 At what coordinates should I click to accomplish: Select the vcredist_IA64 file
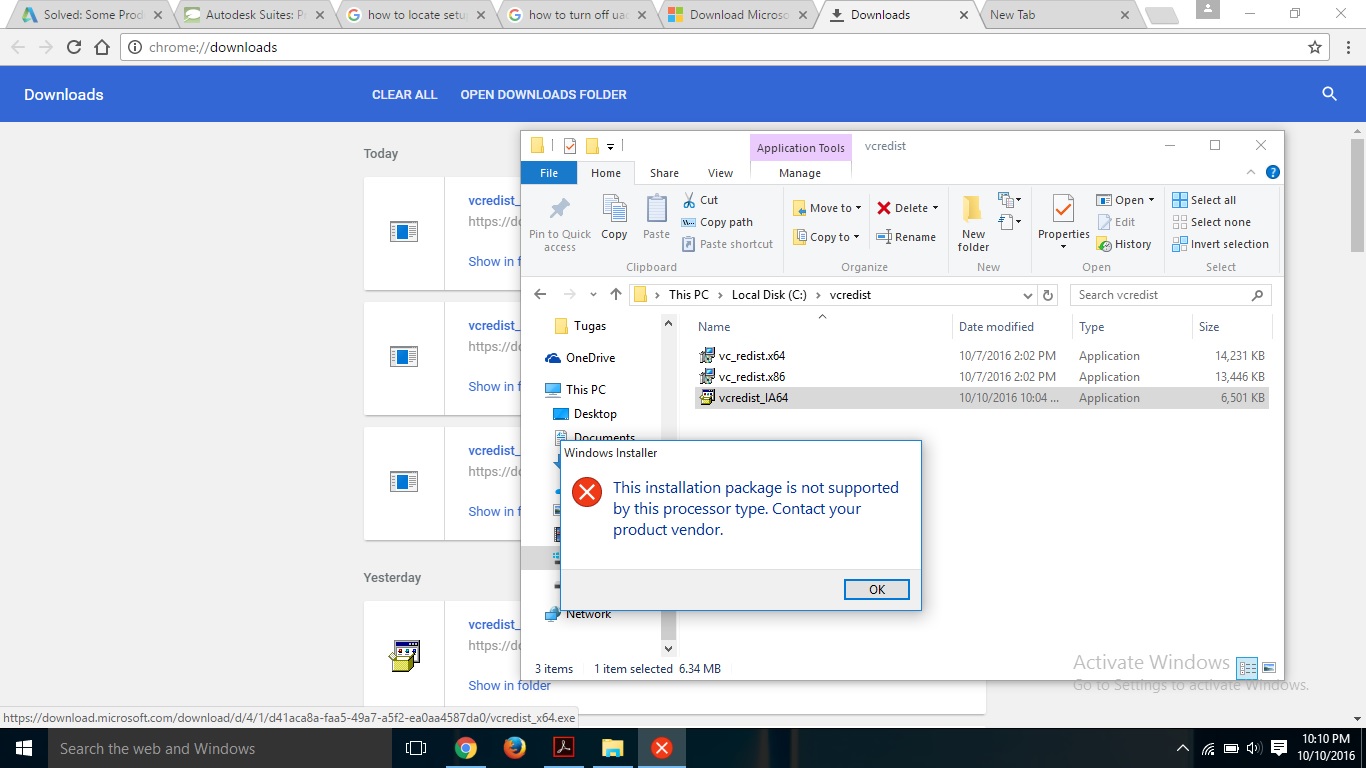click(x=983, y=398)
